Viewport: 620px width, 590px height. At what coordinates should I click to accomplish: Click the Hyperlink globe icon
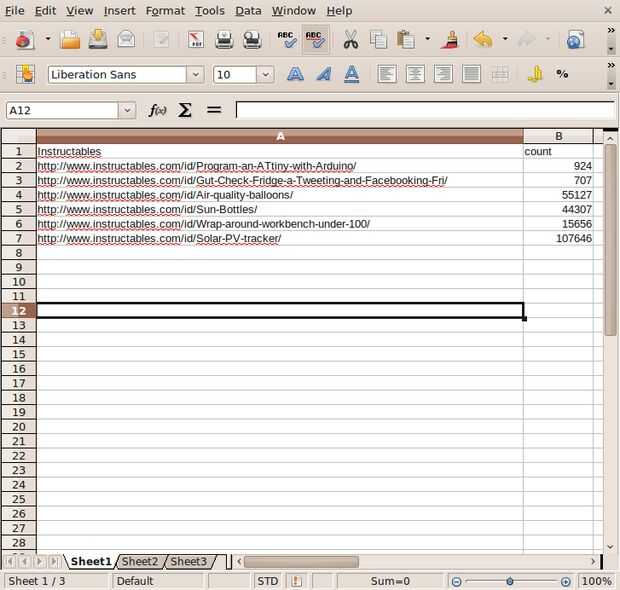tap(575, 40)
